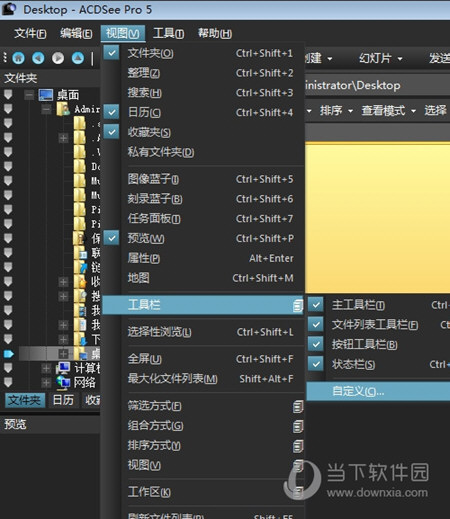Click the 网络 network globe icon
Viewport: 450px width, 519px height.
click(x=63, y=382)
